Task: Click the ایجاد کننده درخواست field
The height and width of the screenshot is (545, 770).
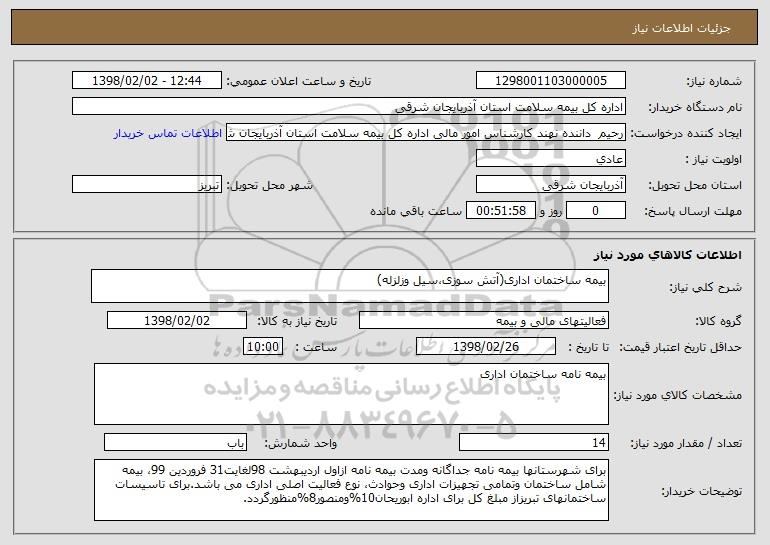Action: (x=426, y=133)
